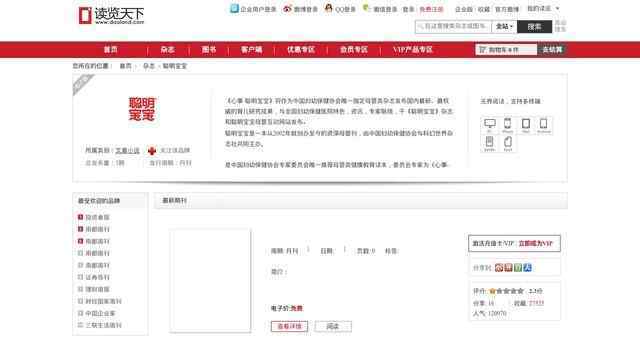Click the 最受欢迎的品牌 sidebar heading
640x360 pixels.
[x=99, y=200]
